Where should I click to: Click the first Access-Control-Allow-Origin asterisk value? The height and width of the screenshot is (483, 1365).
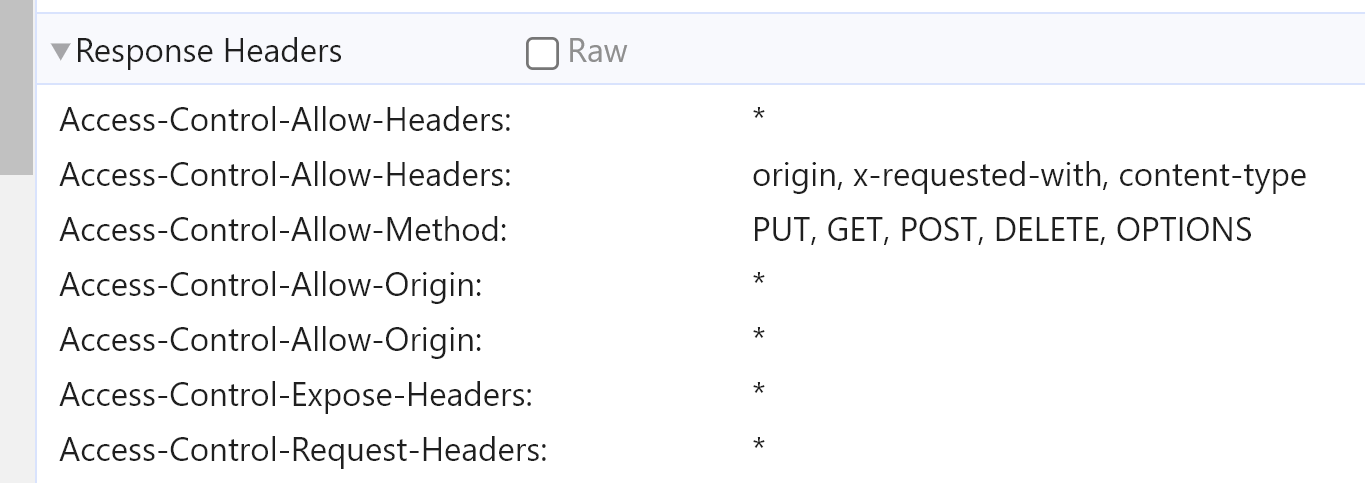click(759, 282)
